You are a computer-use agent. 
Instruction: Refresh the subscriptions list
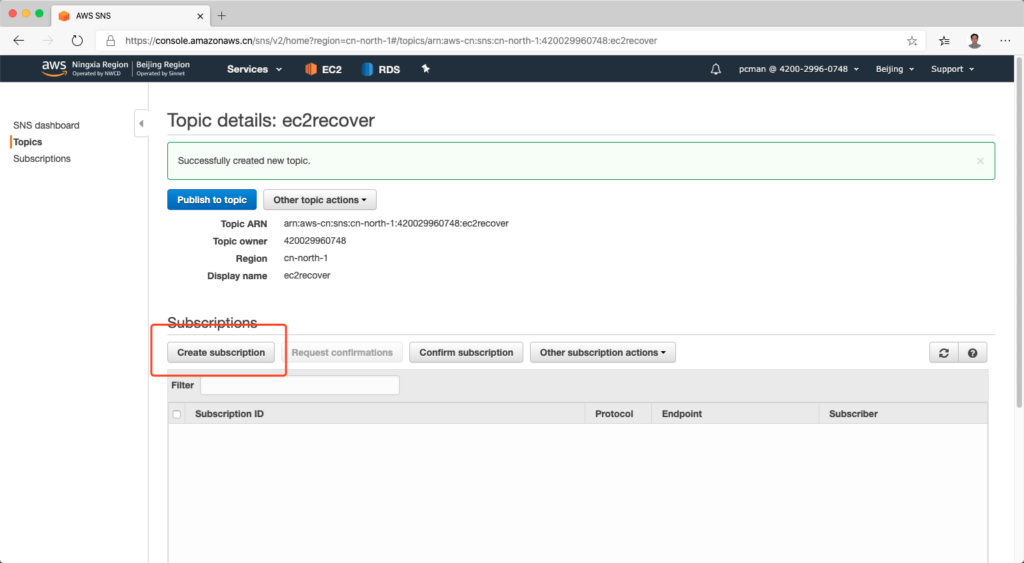click(943, 353)
